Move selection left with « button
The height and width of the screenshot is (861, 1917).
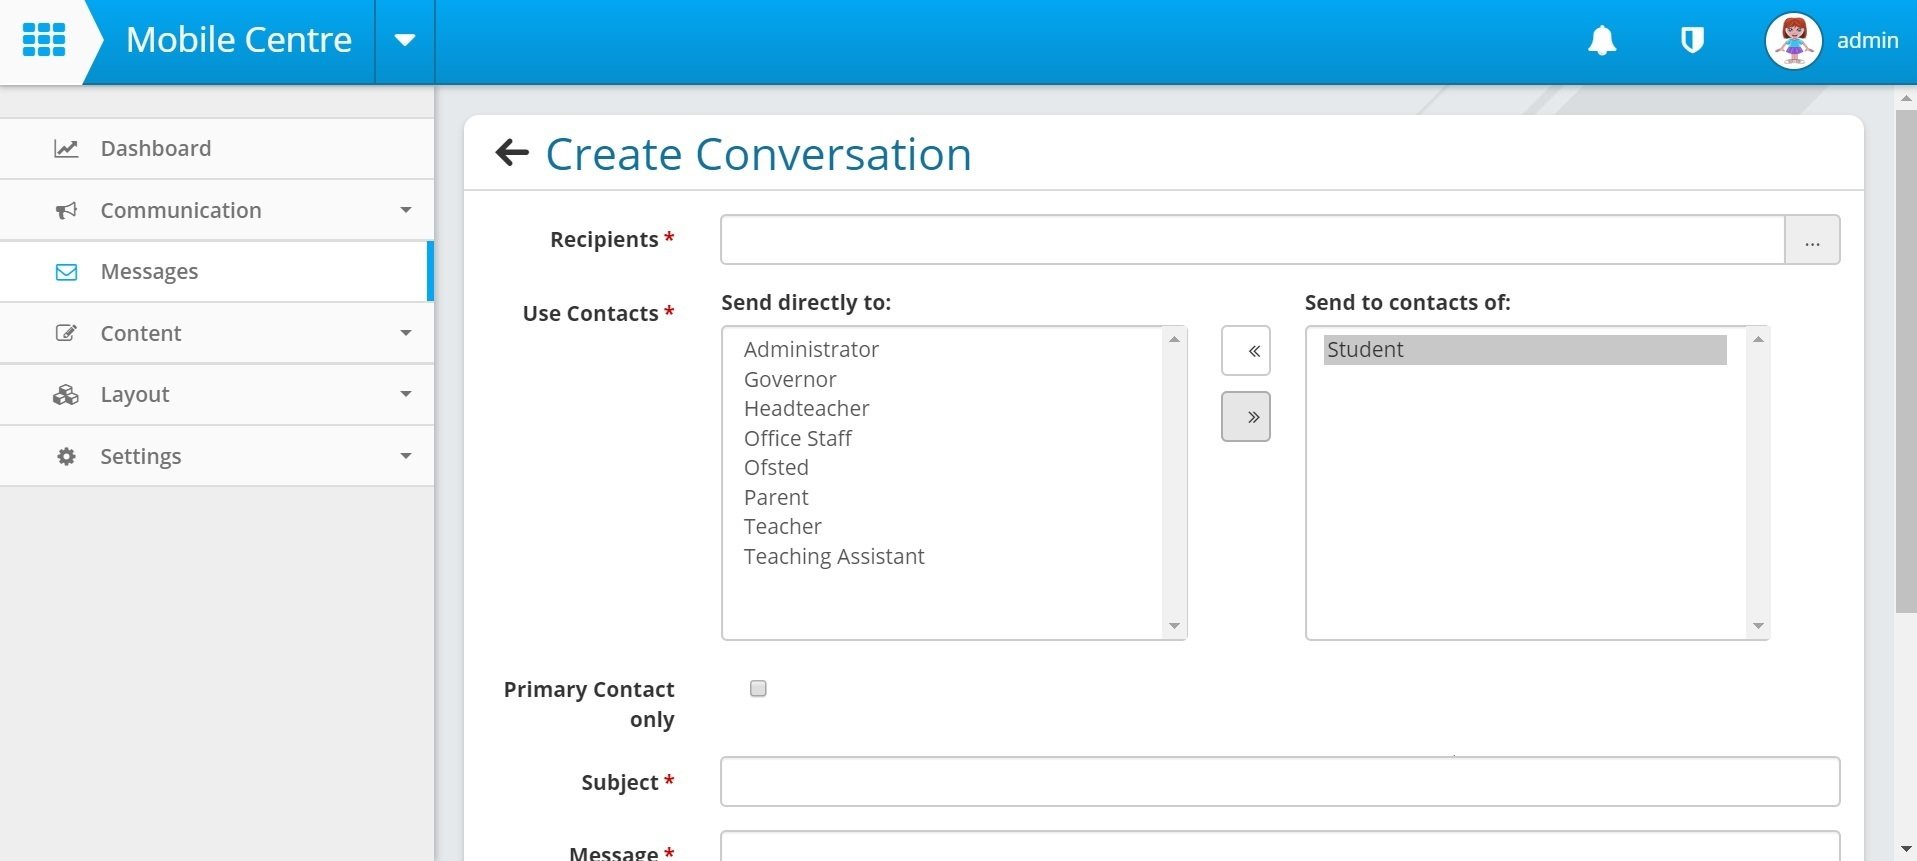pyautogui.click(x=1246, y=351)
